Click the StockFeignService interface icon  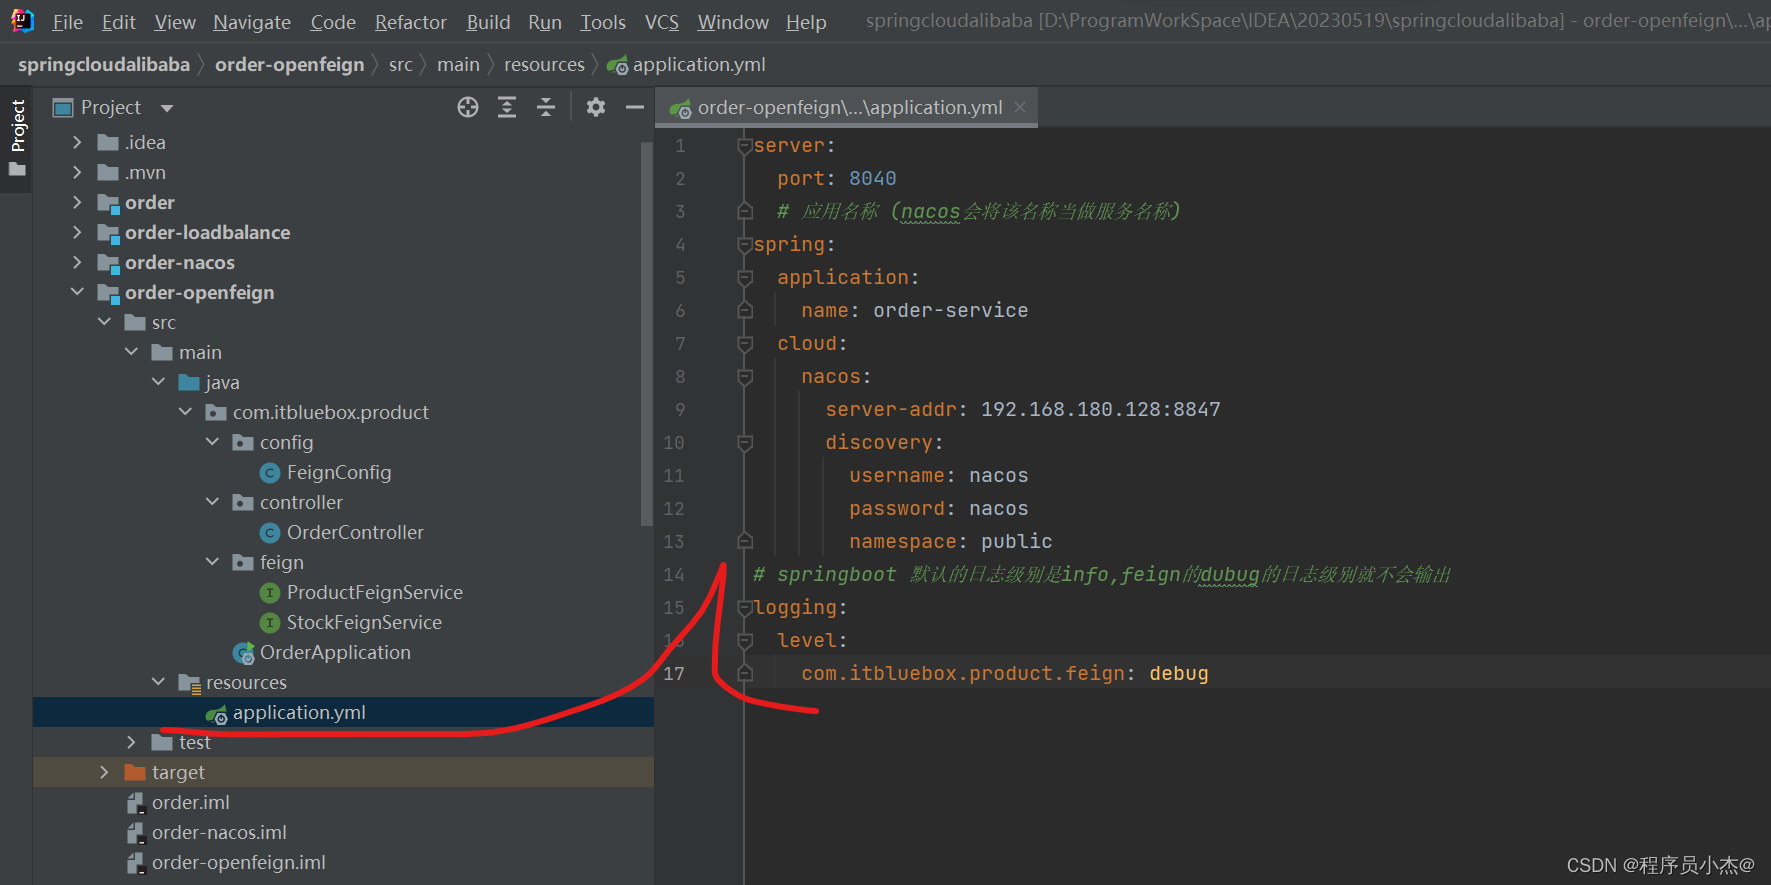[x=269, y=623]
